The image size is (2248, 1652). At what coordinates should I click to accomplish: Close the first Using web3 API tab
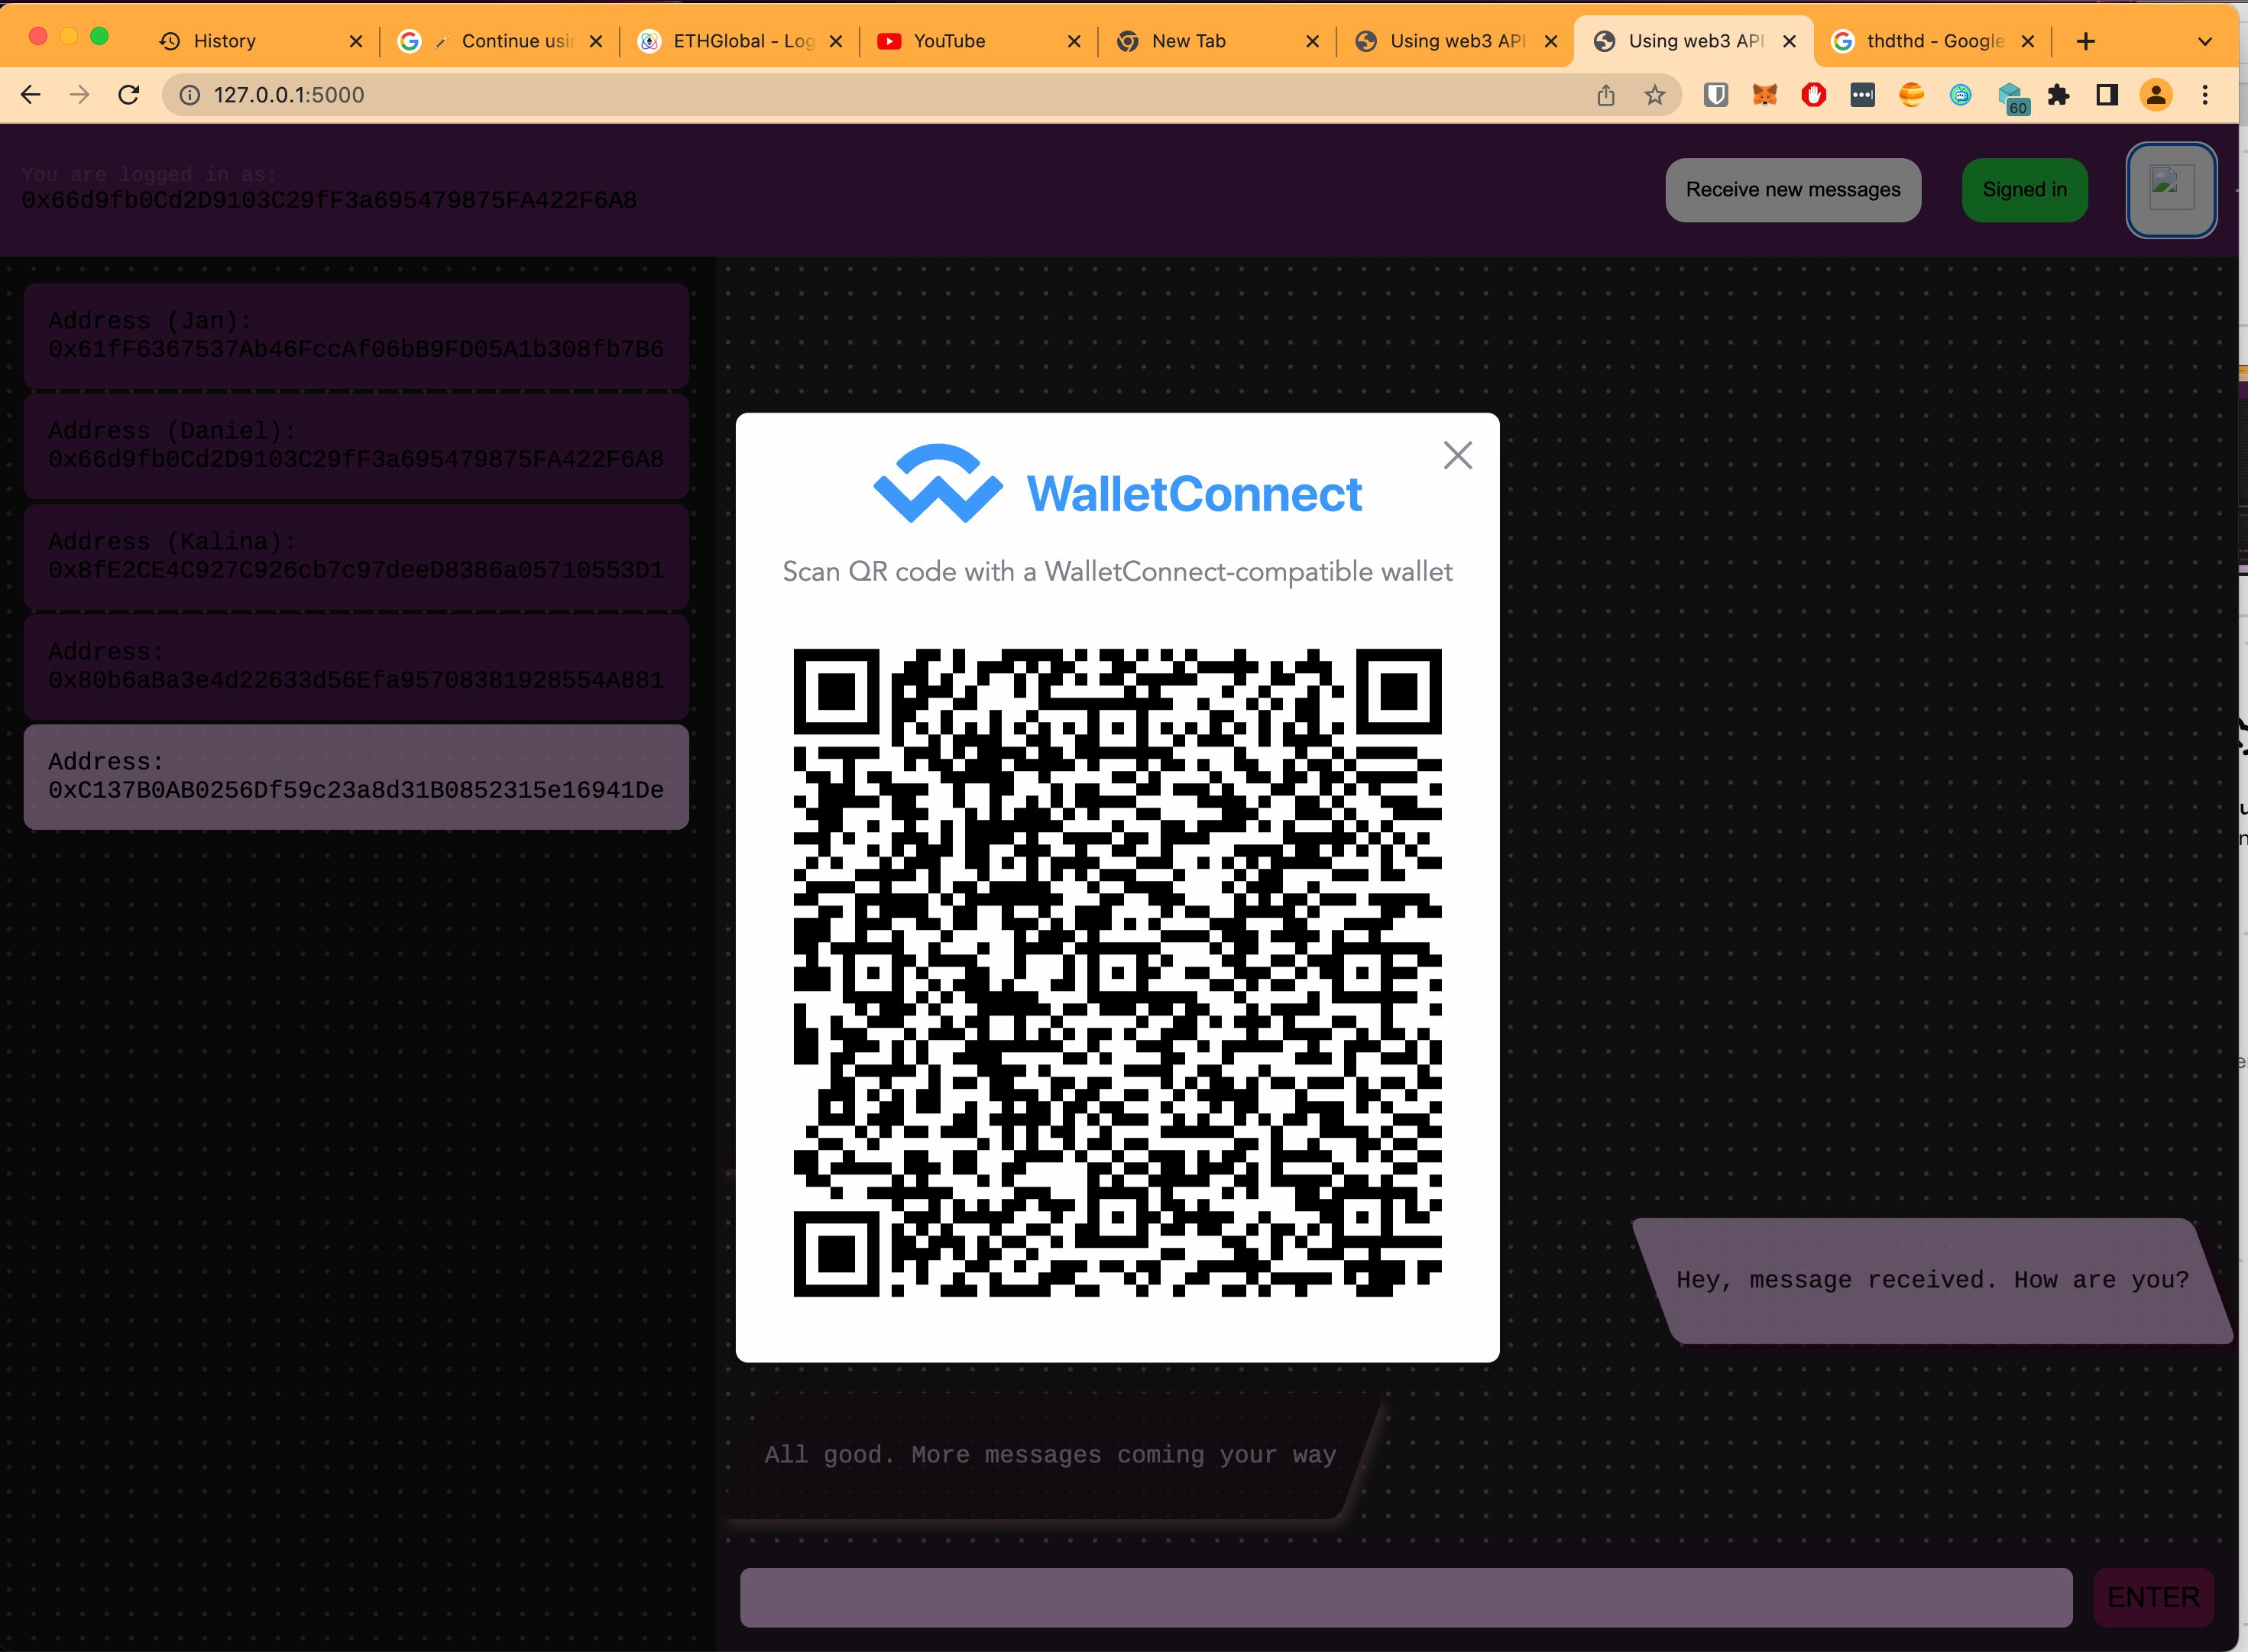point(1551,41)
